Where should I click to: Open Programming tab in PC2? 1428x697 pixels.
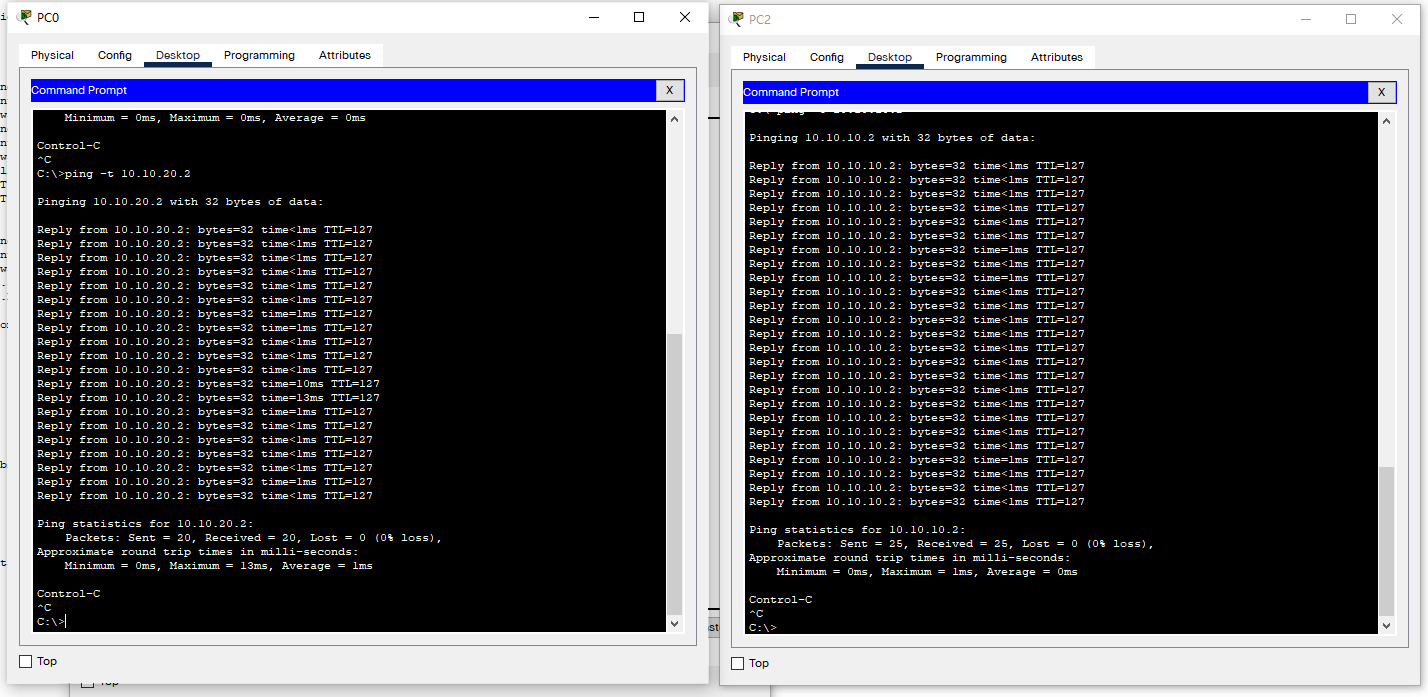[x=971, y=58]
